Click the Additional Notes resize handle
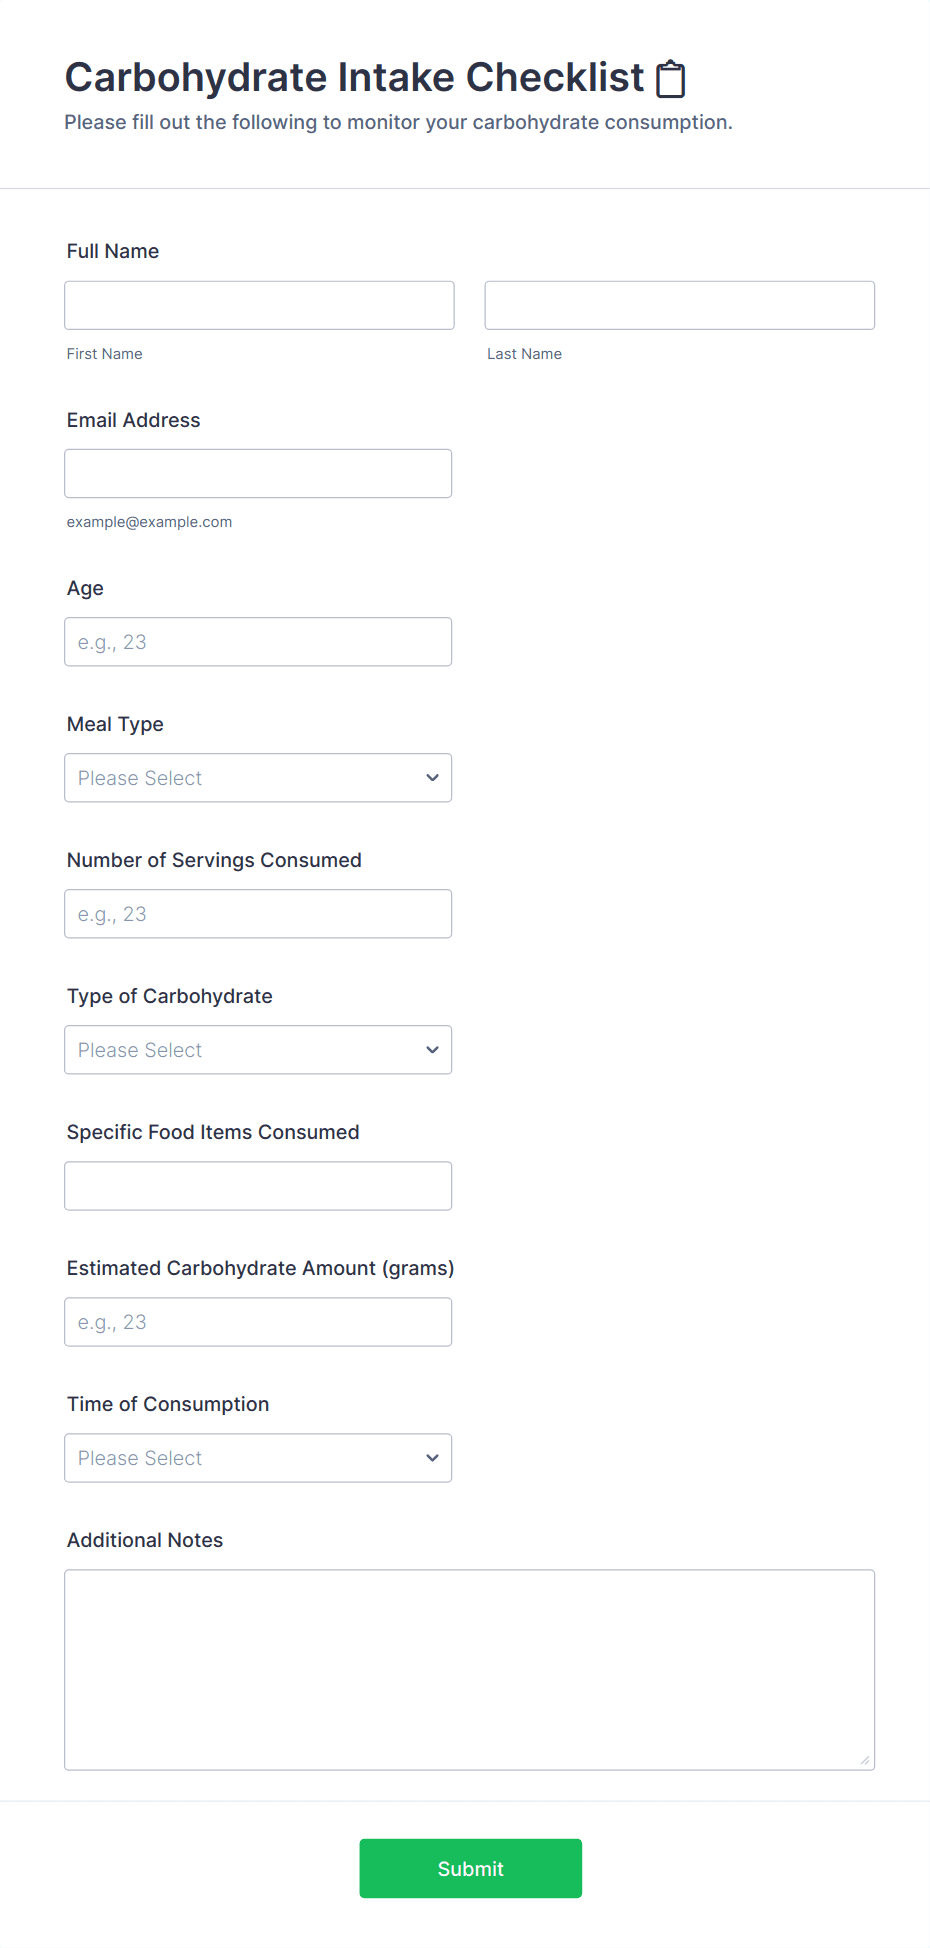Screen dimensions: 930x1948 (865, 1760)
